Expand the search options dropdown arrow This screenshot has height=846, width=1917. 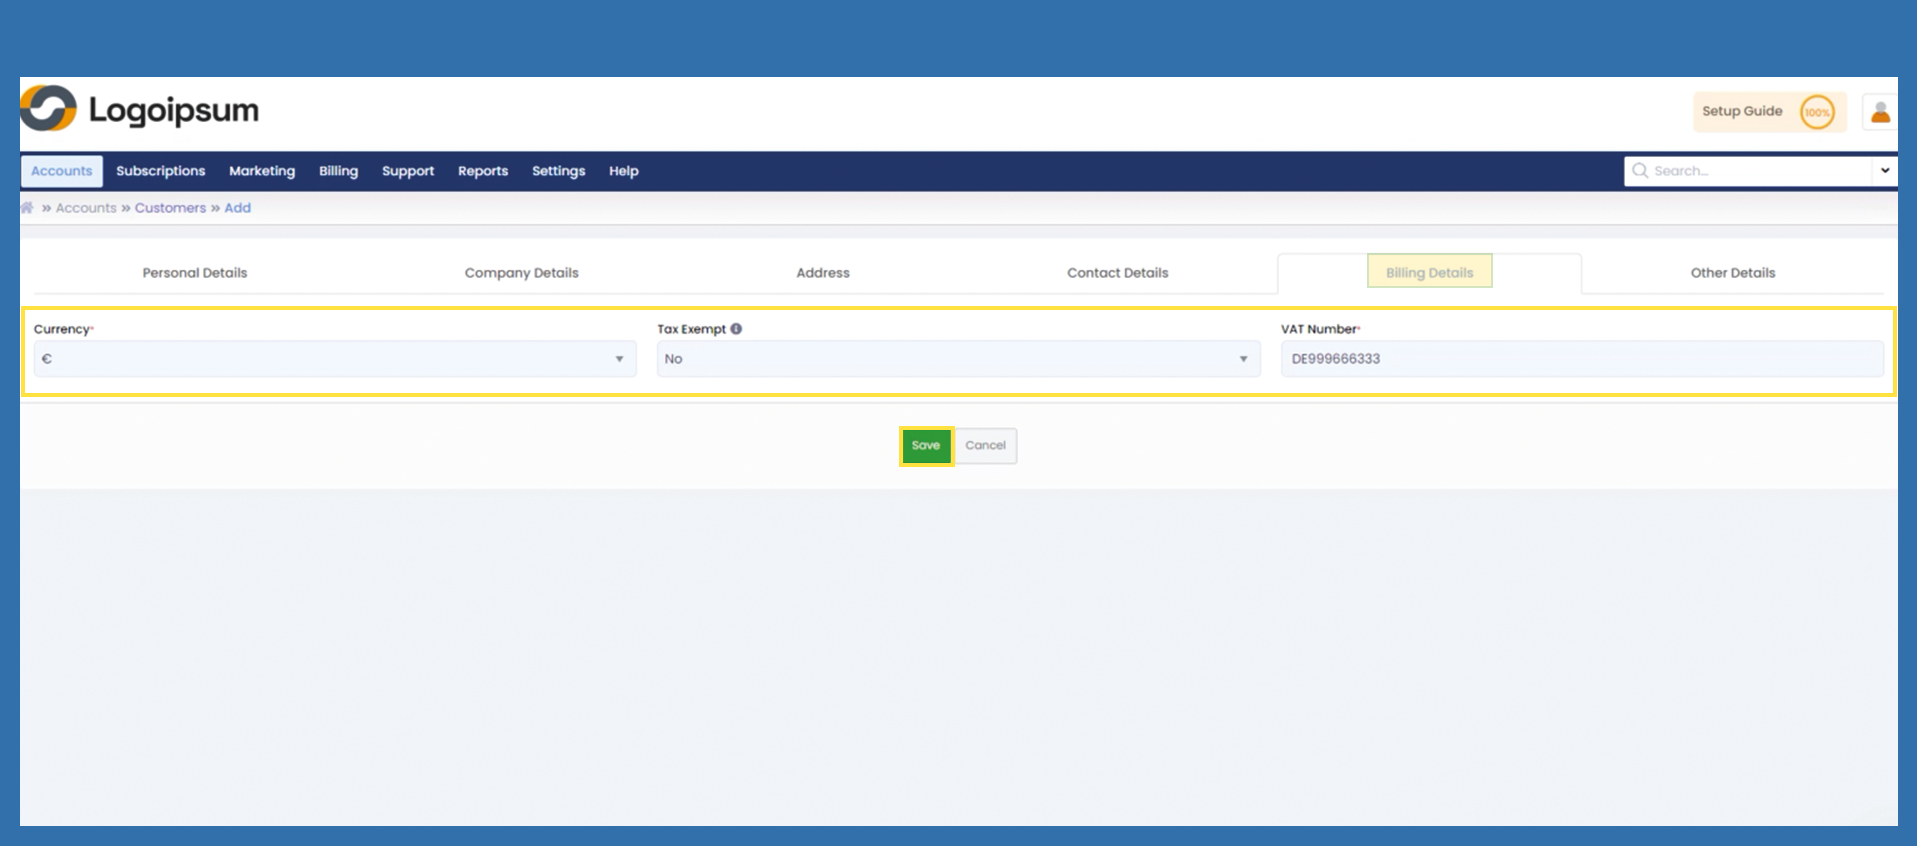[x=1885, y=171]
